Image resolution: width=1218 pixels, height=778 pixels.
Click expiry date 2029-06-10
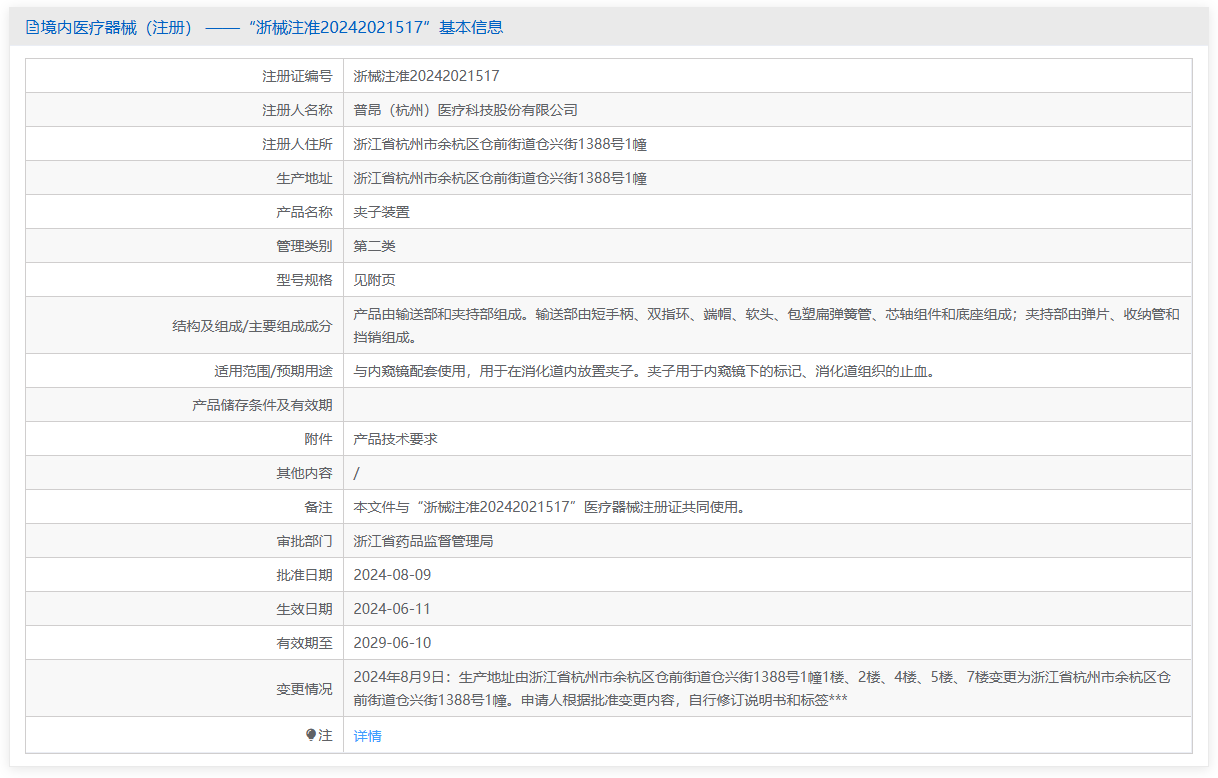click(392, 643)
